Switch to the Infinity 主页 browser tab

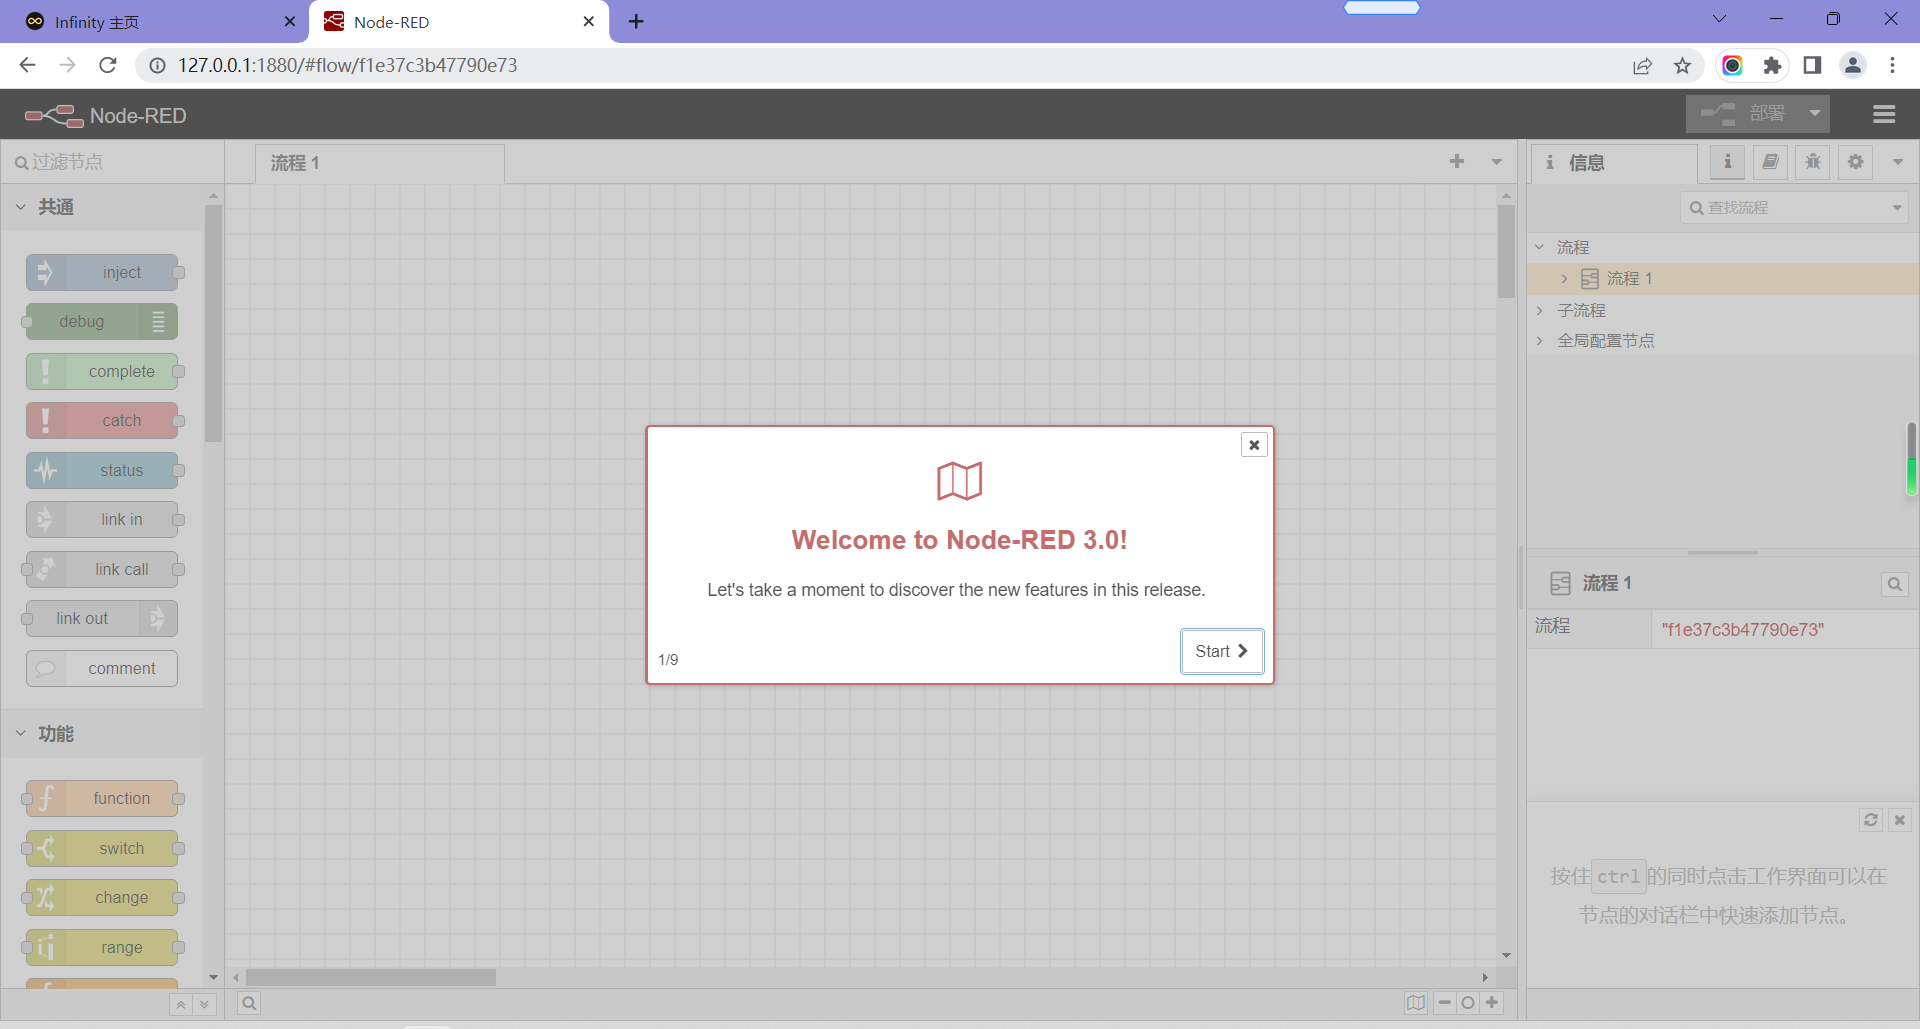click(x=155, y=22)
